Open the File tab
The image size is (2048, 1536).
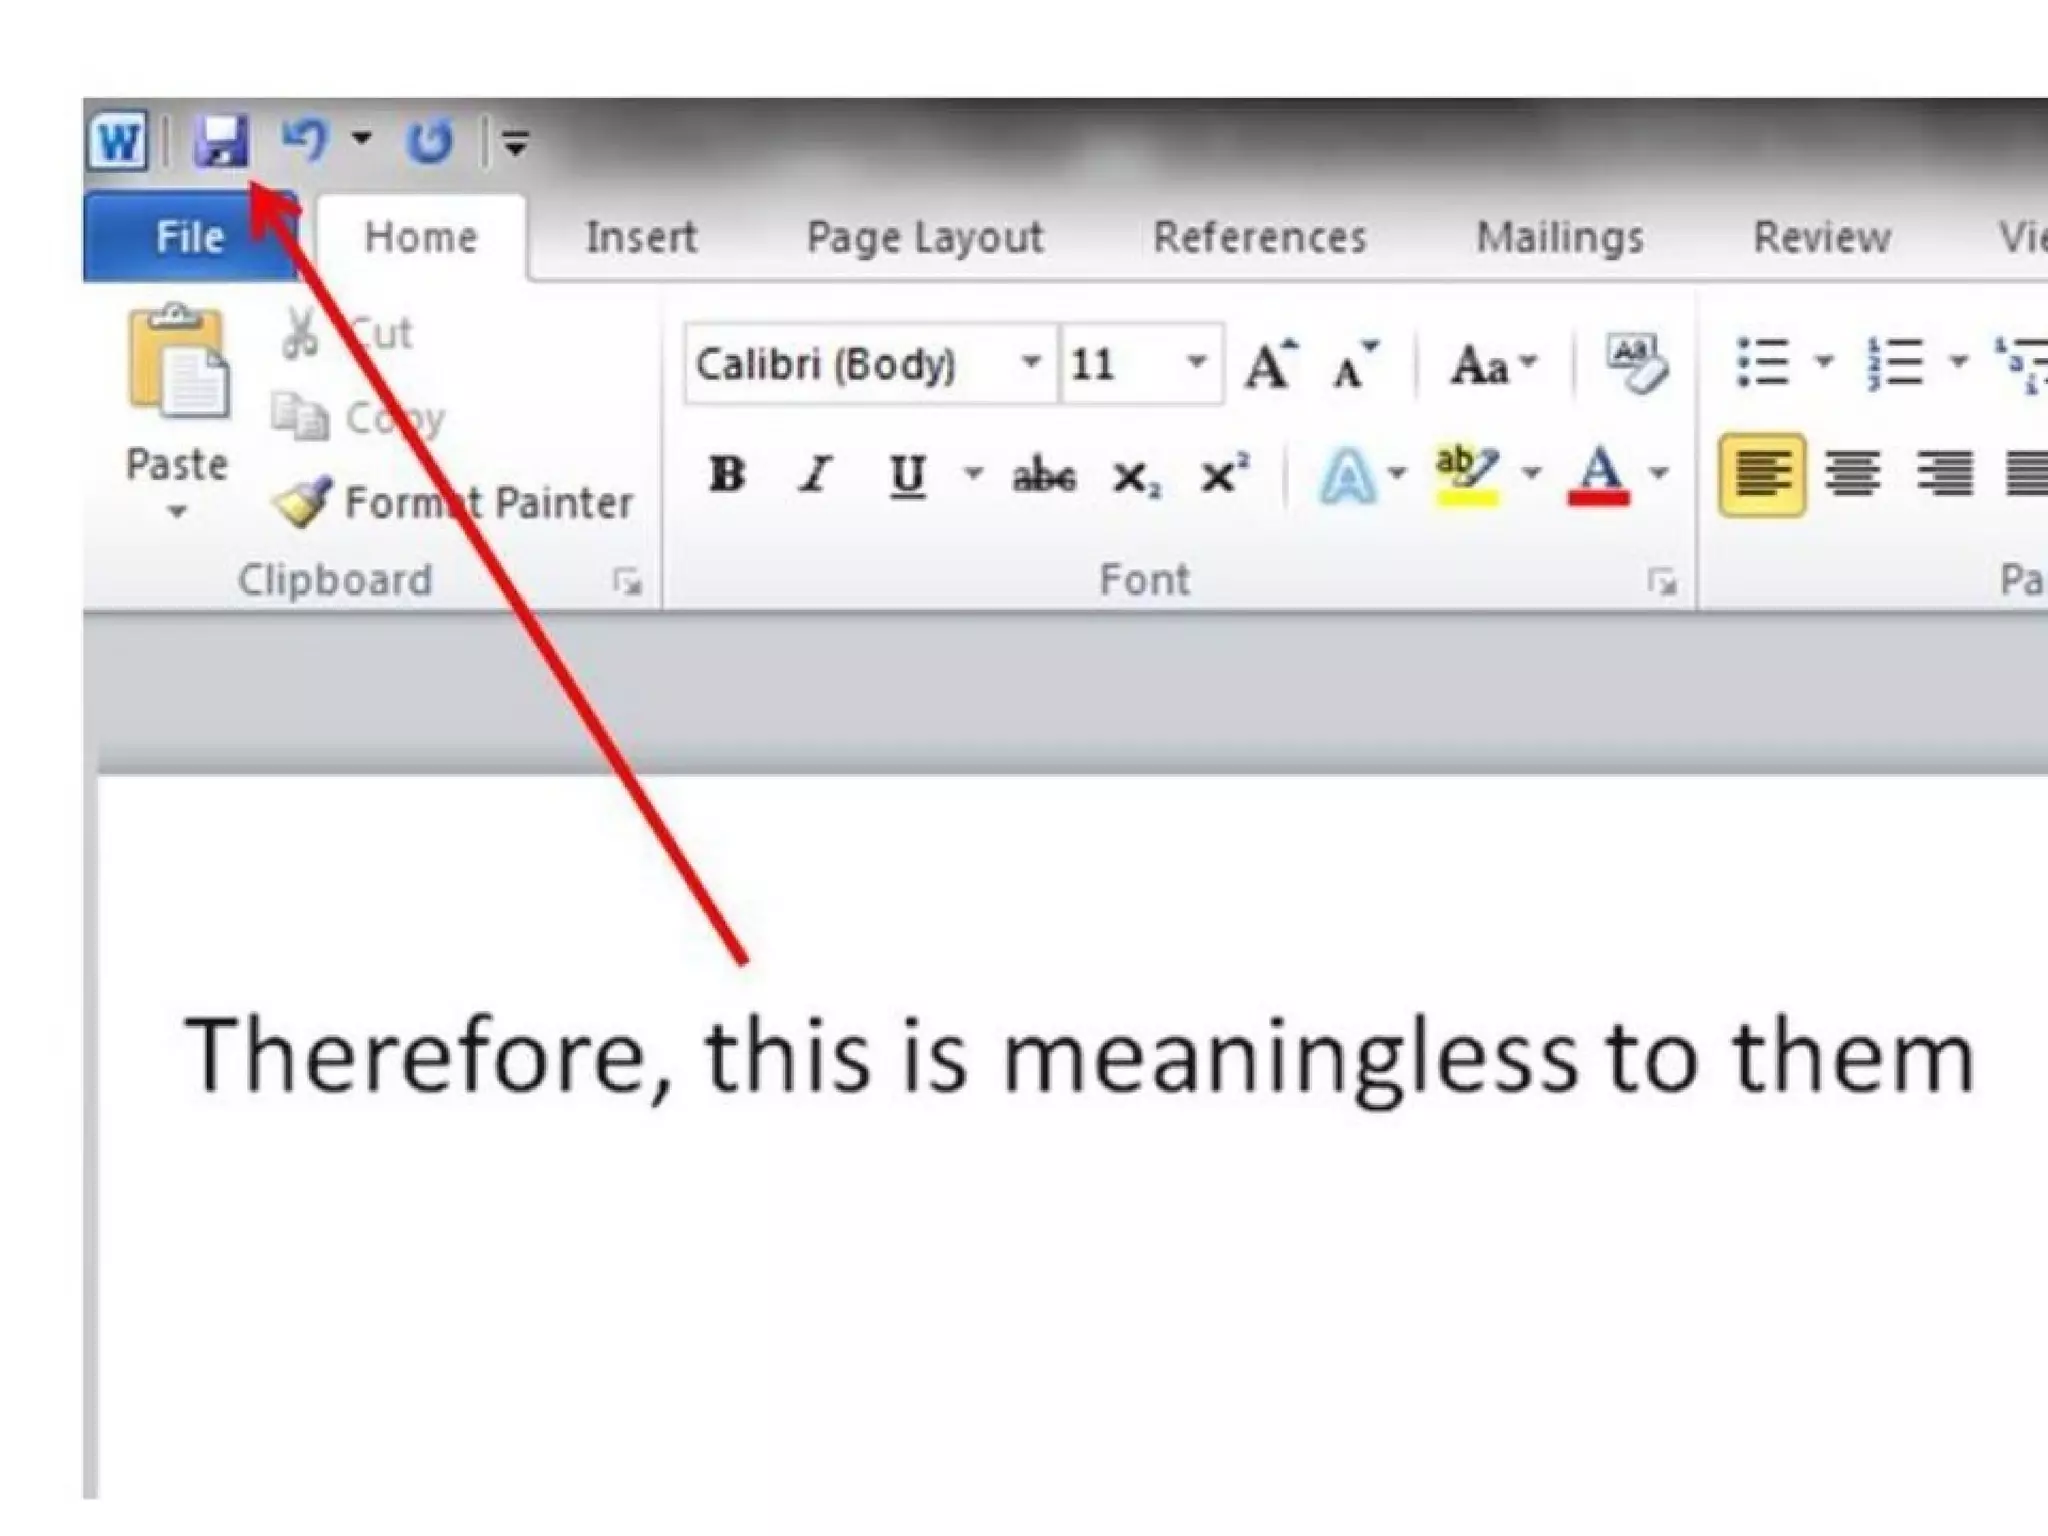point(189,238)
